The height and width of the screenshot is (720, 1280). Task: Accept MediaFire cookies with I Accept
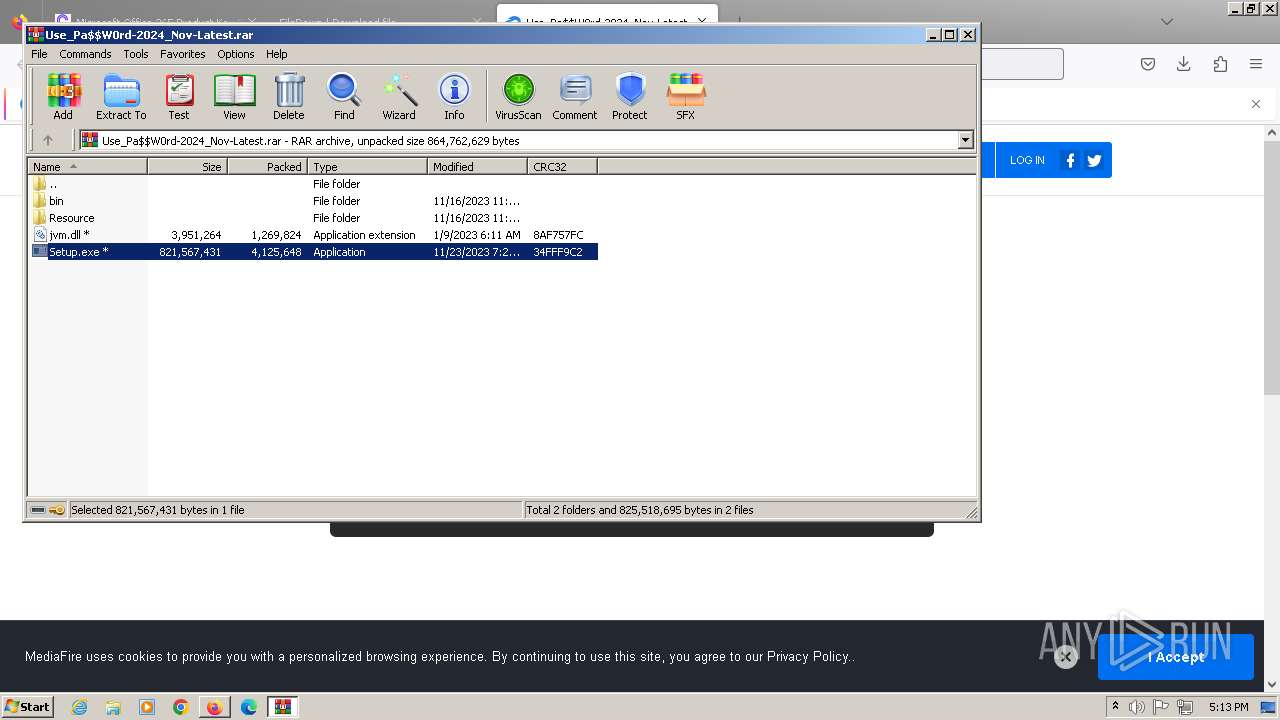(x=1176, y=657)
